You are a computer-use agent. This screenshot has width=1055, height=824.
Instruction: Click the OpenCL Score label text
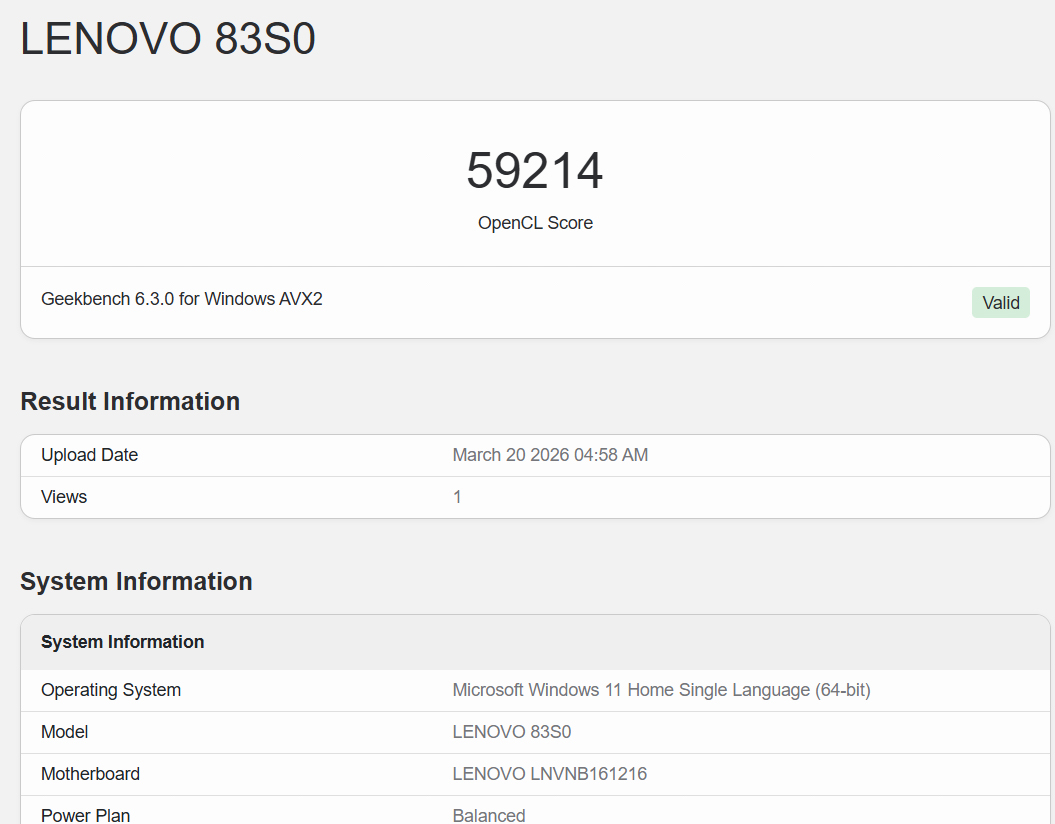coord(535,222)
